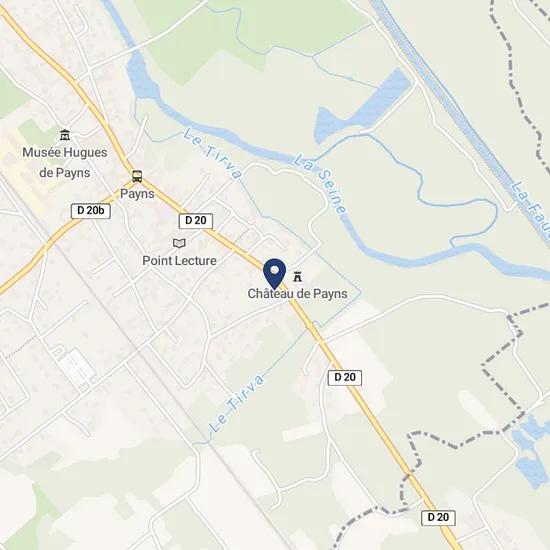
Task: Click the Château de Payns label
Action: (297, 294)
